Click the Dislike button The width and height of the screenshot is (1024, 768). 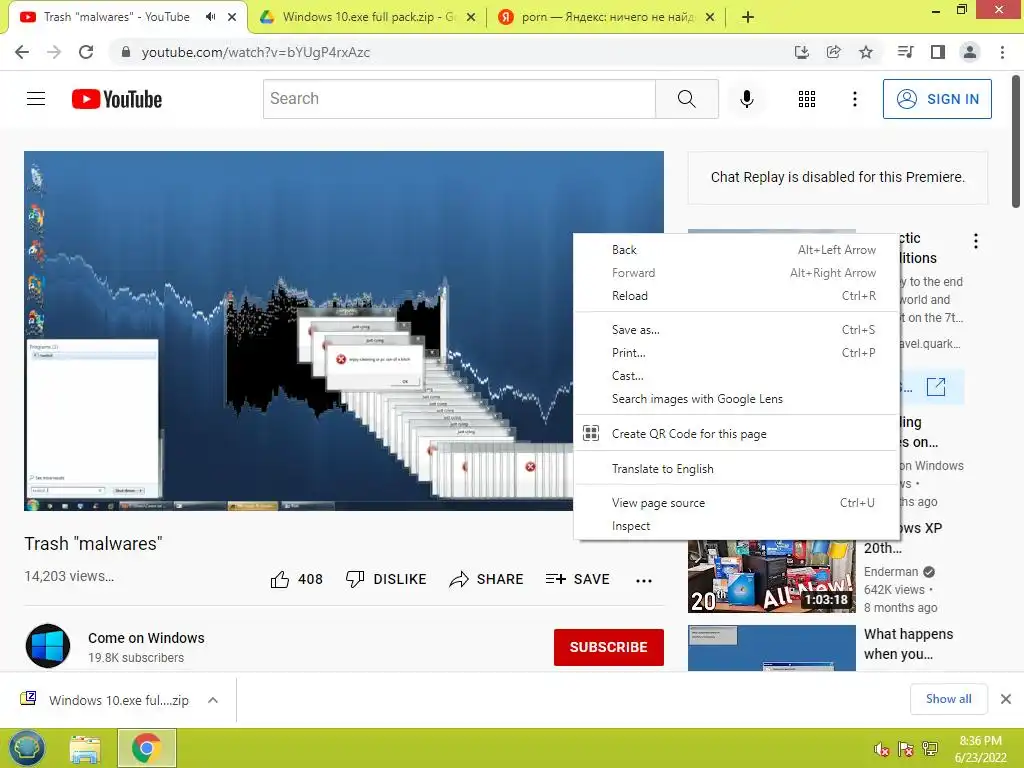(x=386, y=579)
